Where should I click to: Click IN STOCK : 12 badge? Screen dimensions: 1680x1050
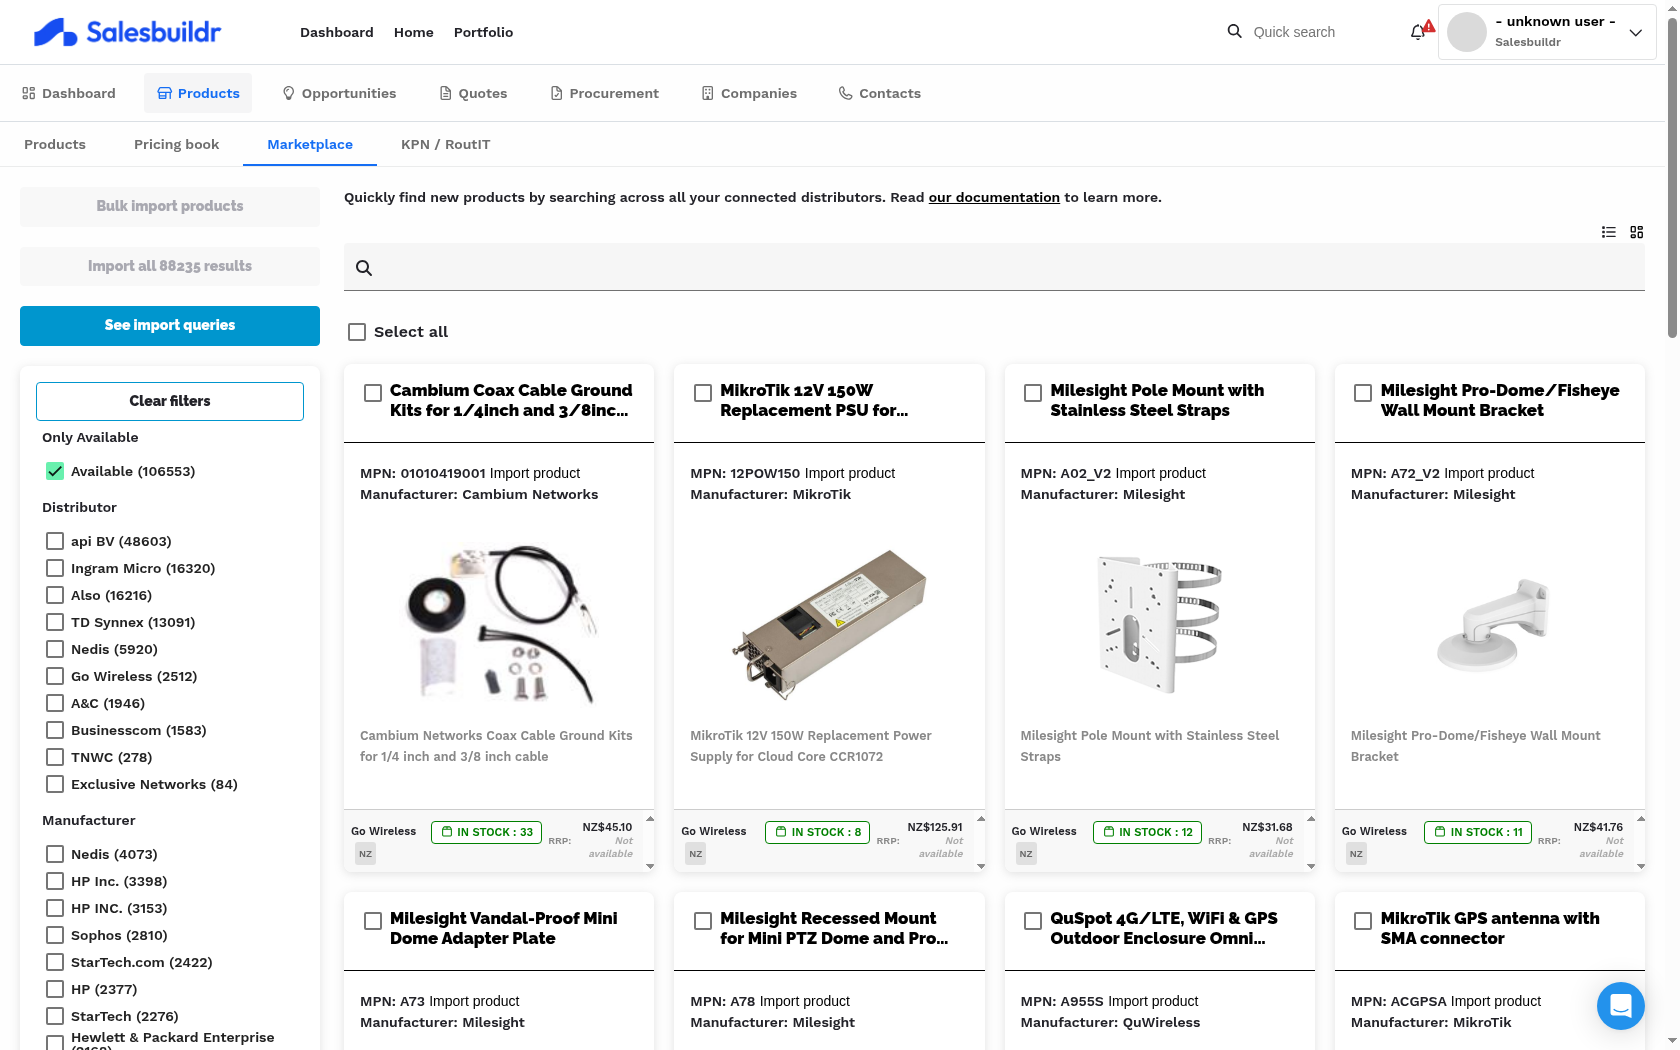pyautogui.click(x=1148, y=832)
